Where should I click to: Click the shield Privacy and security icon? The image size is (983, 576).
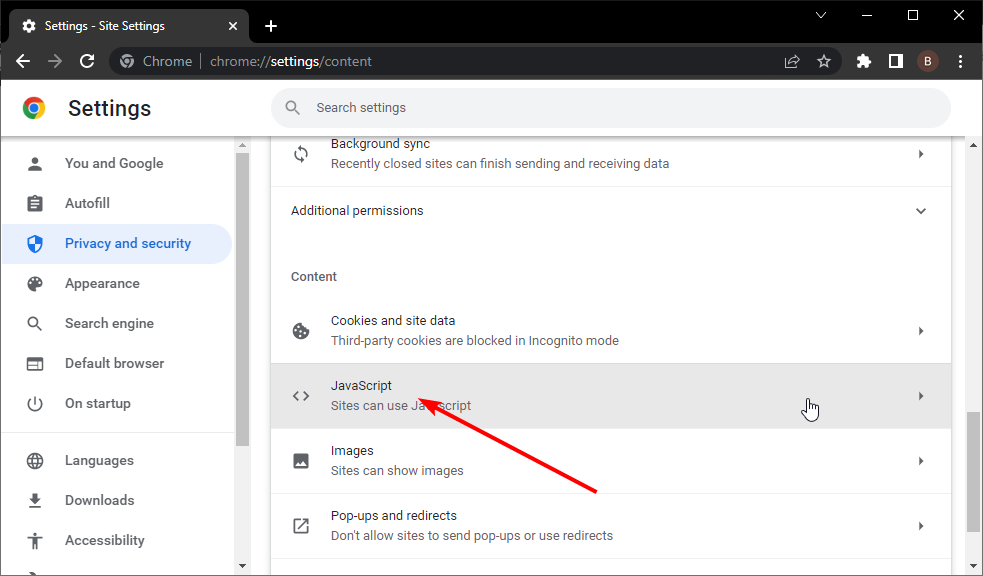click(x=35, y=244)
